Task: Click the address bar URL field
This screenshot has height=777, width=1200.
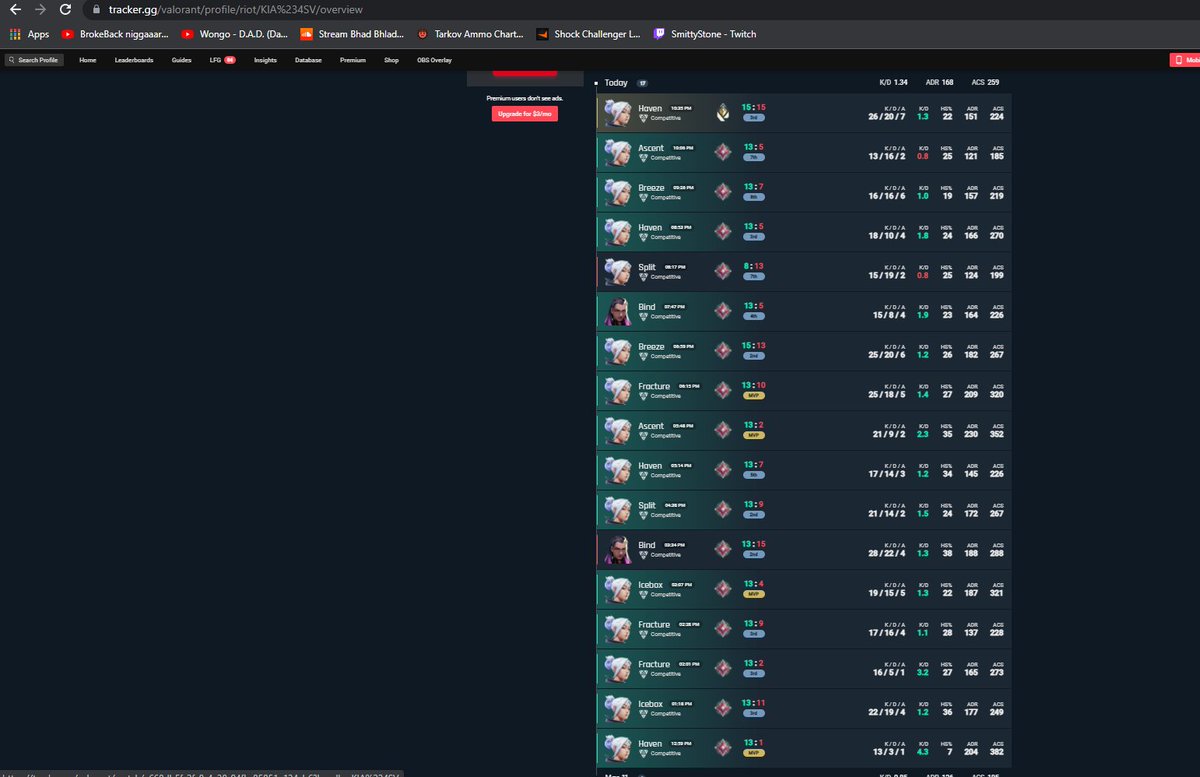Action: pyautogui.click(x=250, y=9)
